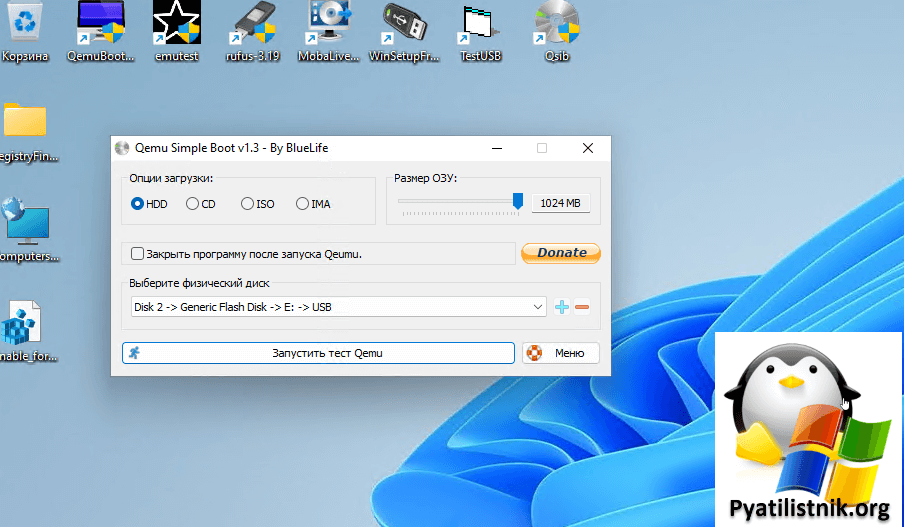This screenshot has height=527, width=904.
Task: Open the WinSetupFromUSB desktop icon
Action: (x=405, y=25)
